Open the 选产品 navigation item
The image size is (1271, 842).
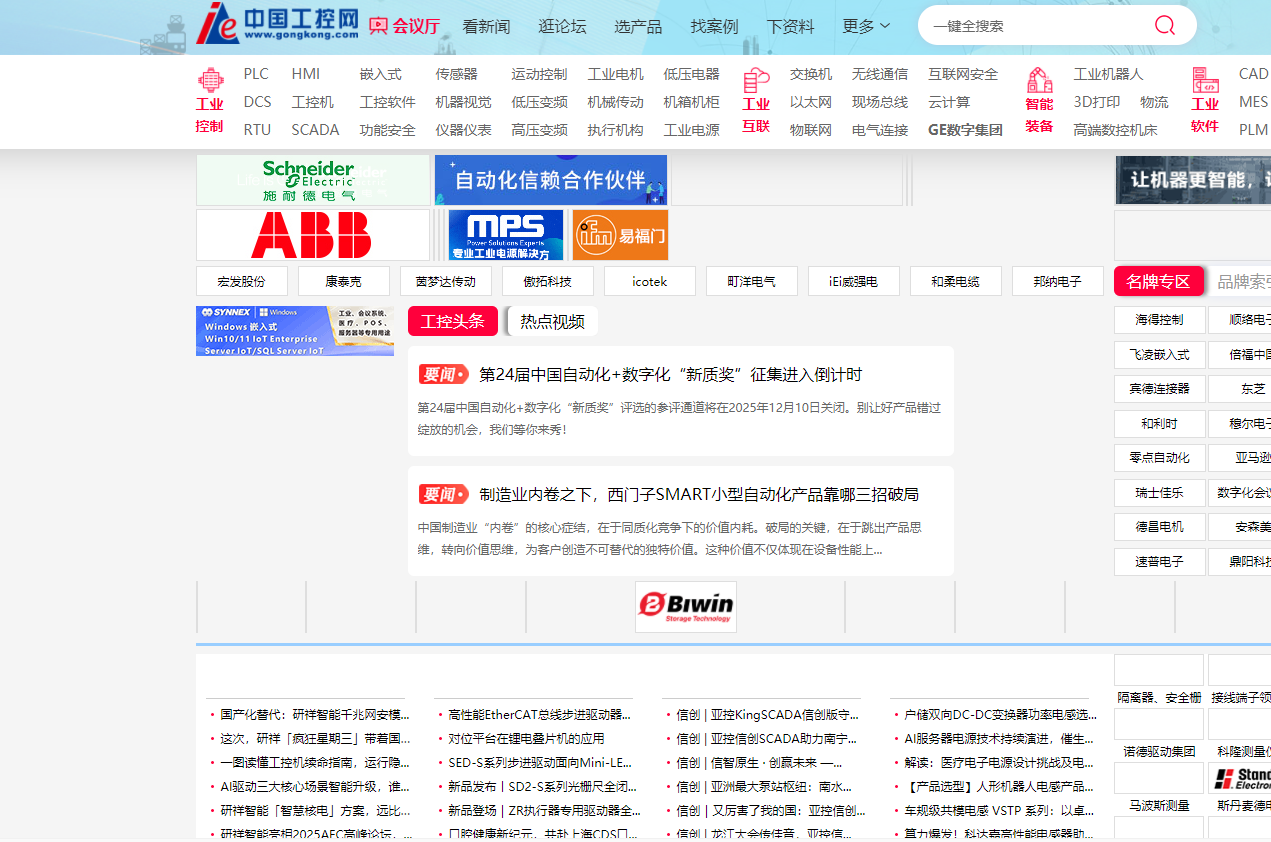pyautogui.click(x=638, y=26)
